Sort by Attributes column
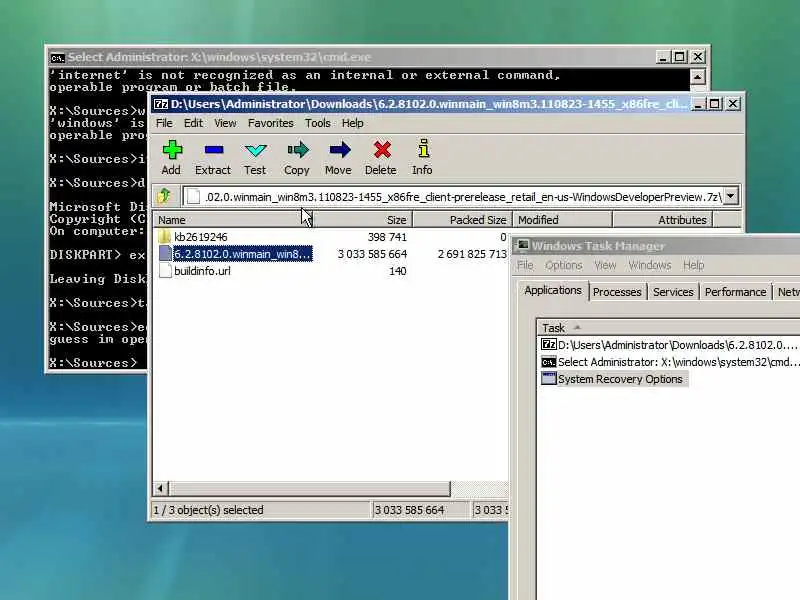 tap(662, 220)
